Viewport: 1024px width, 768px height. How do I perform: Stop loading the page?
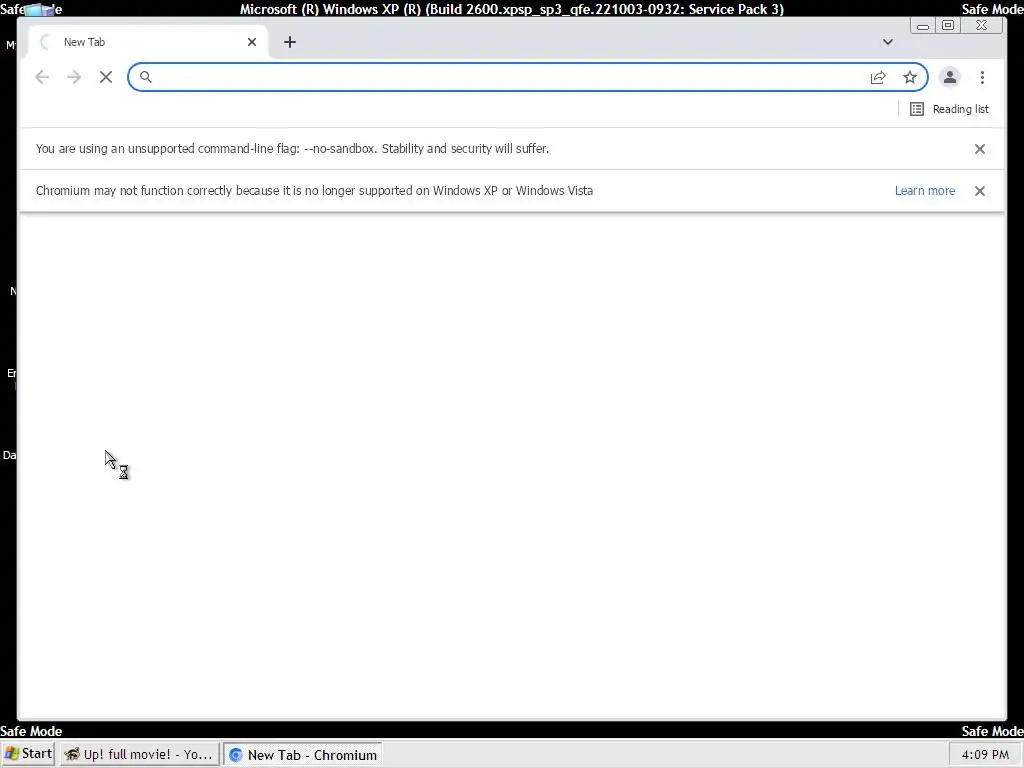(106, 77)
